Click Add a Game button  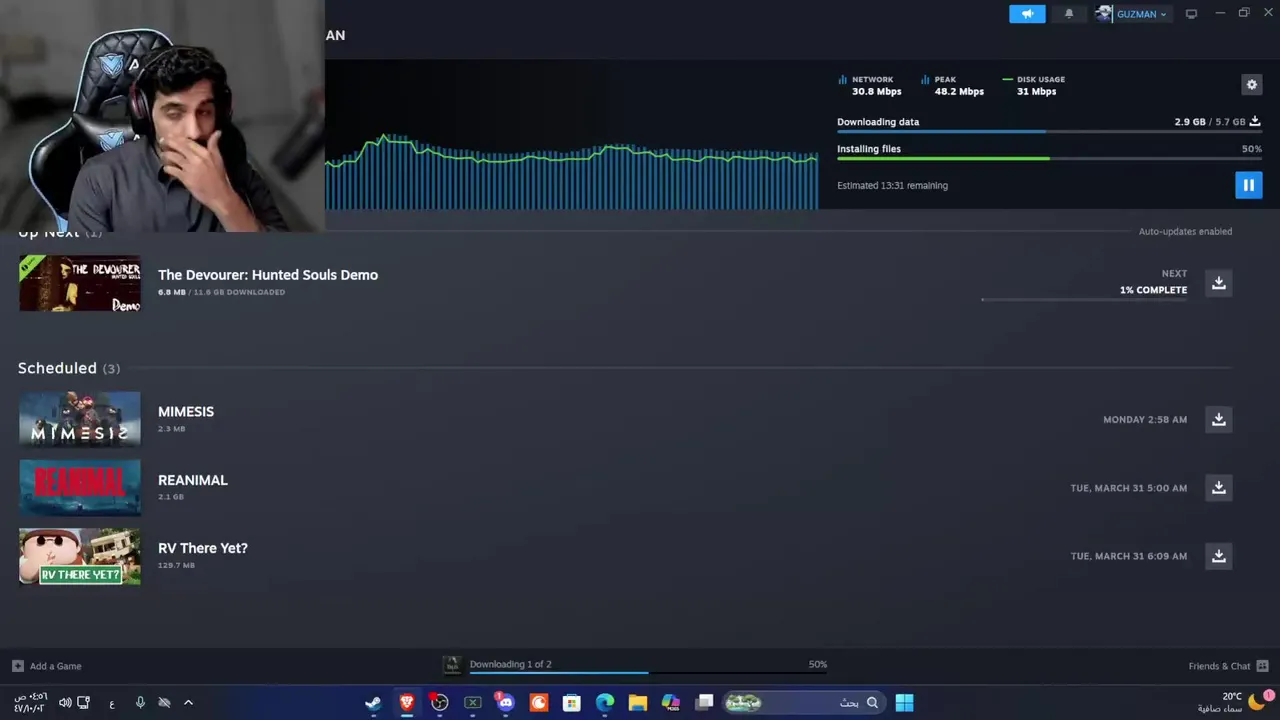pyautogui.click(x=47, y=666)
